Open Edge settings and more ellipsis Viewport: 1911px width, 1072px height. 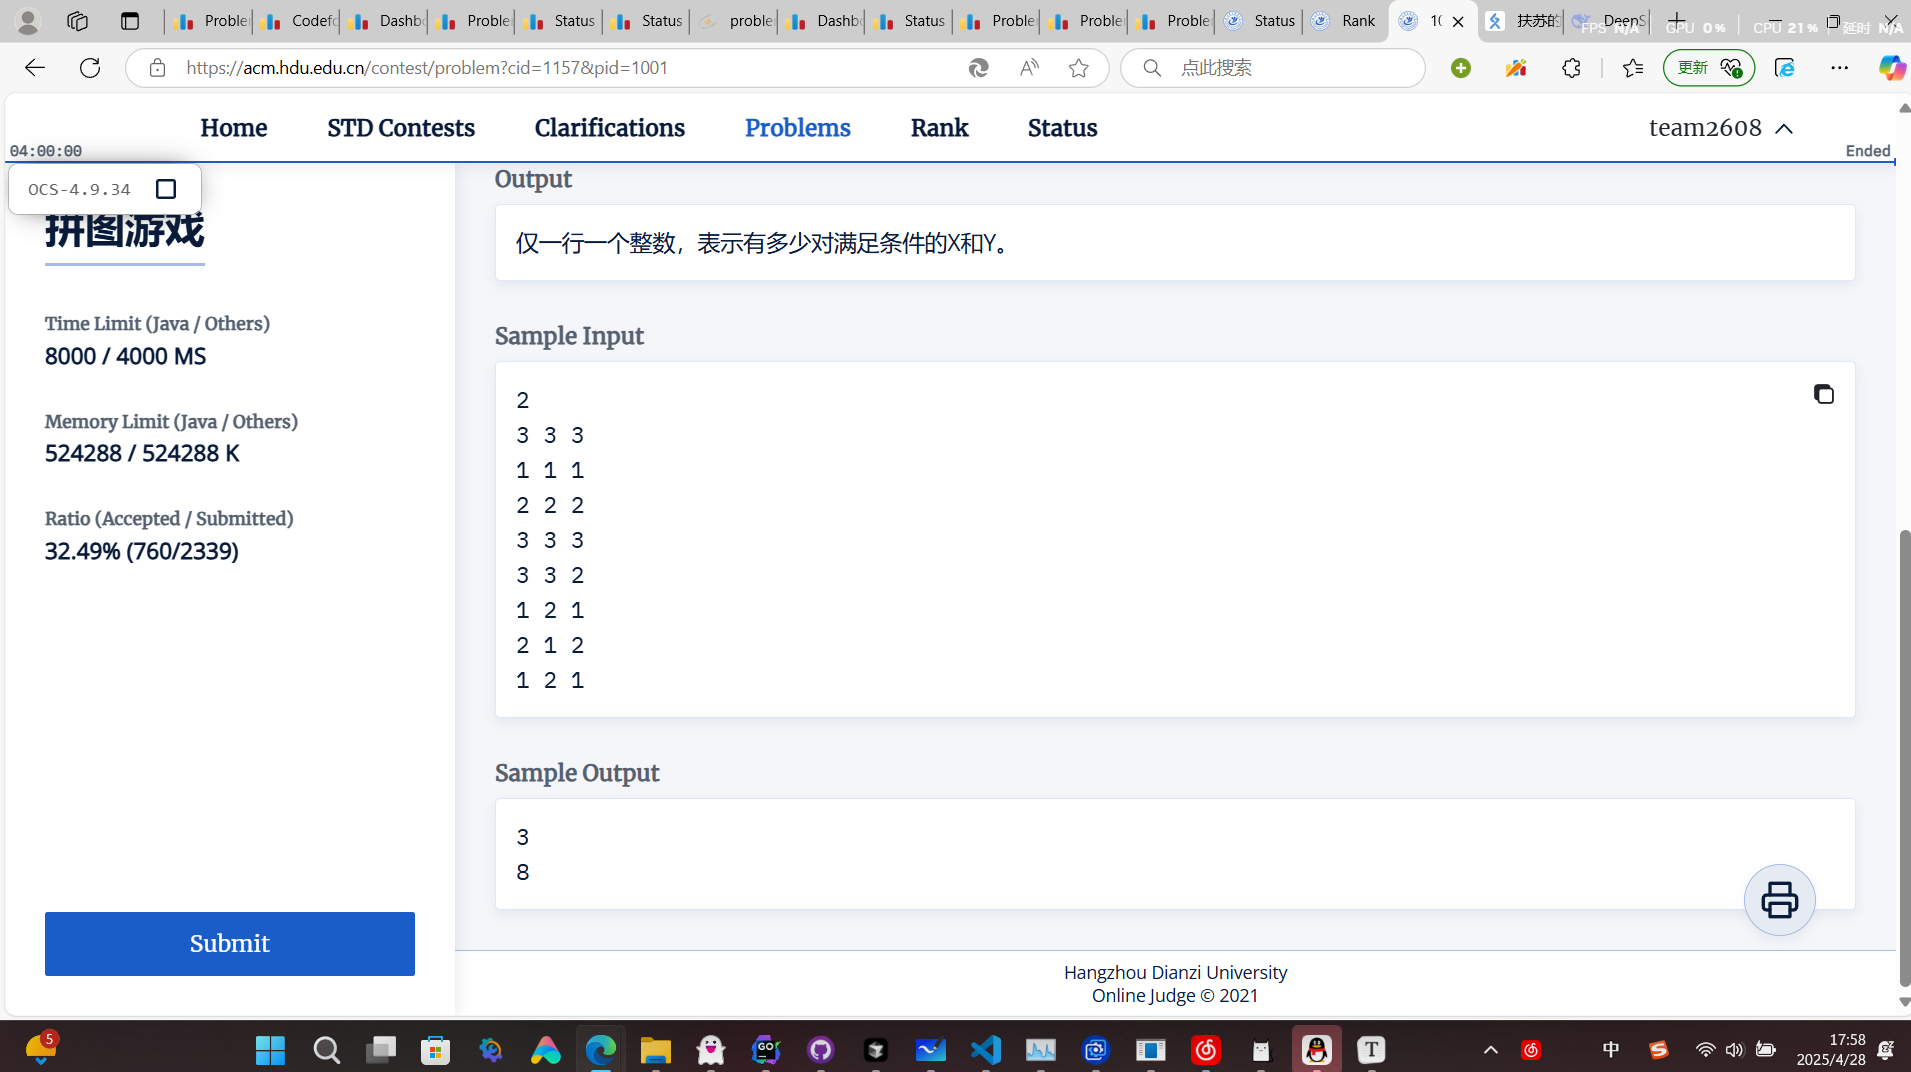1840,68
